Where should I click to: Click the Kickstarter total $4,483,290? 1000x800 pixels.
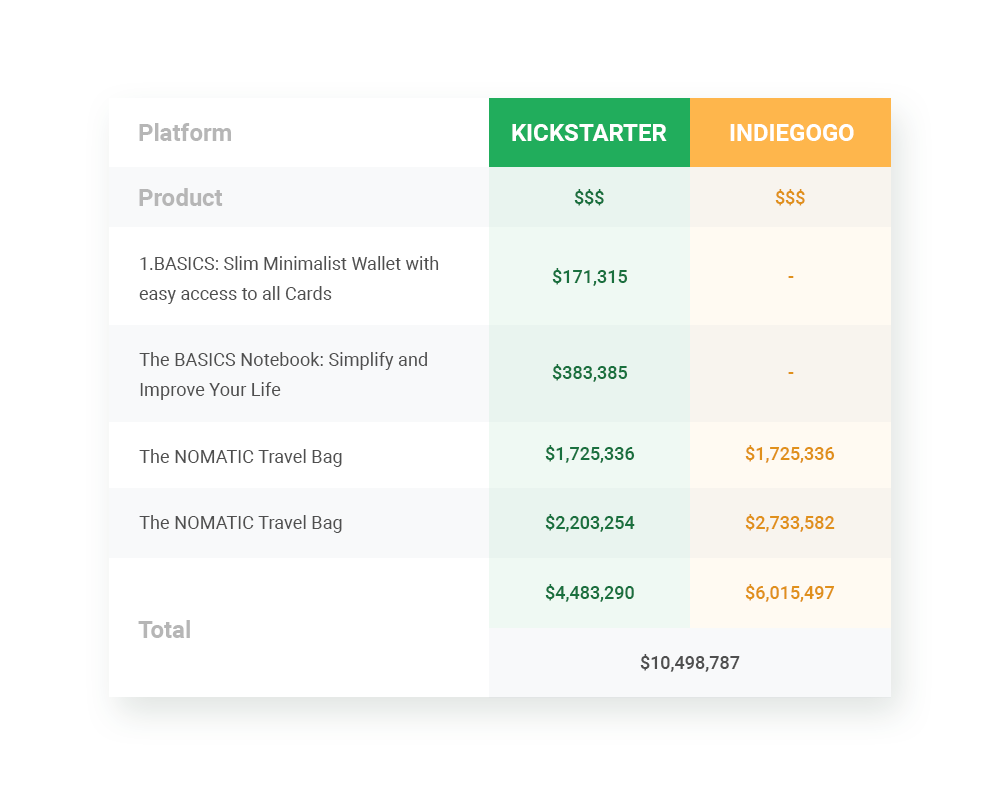coord(590,593)
